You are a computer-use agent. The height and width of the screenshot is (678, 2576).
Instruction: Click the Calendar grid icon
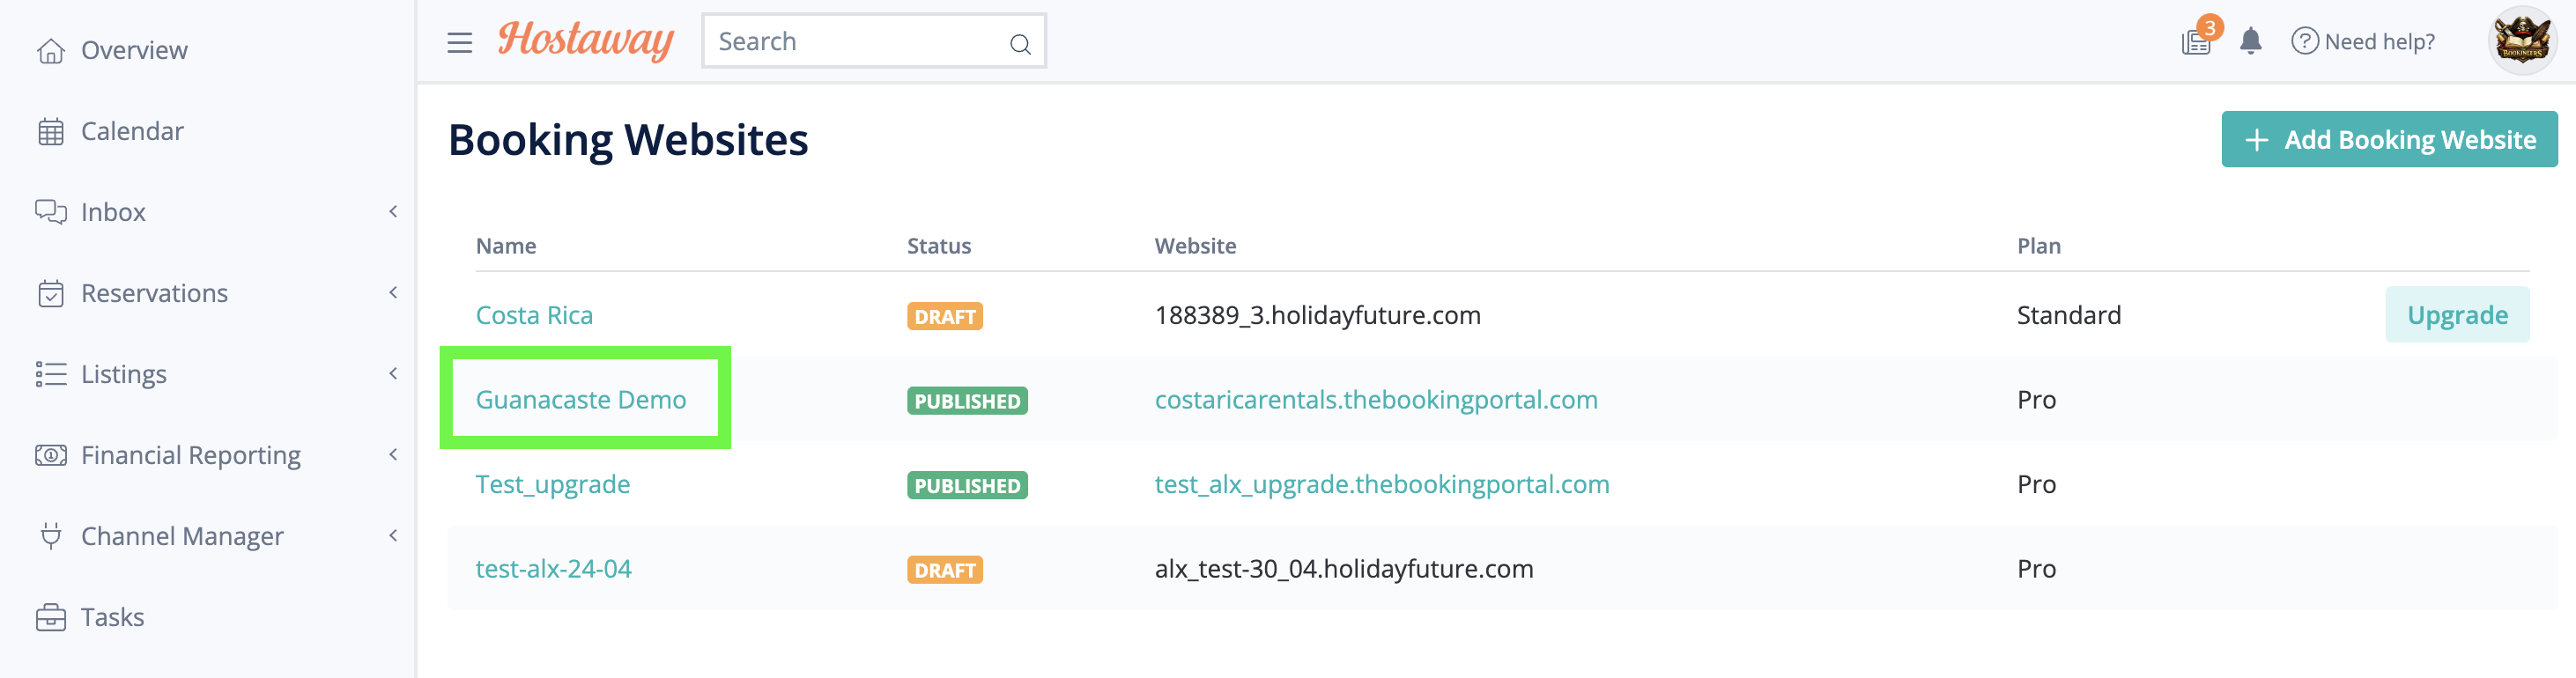[x=51, y=132]
